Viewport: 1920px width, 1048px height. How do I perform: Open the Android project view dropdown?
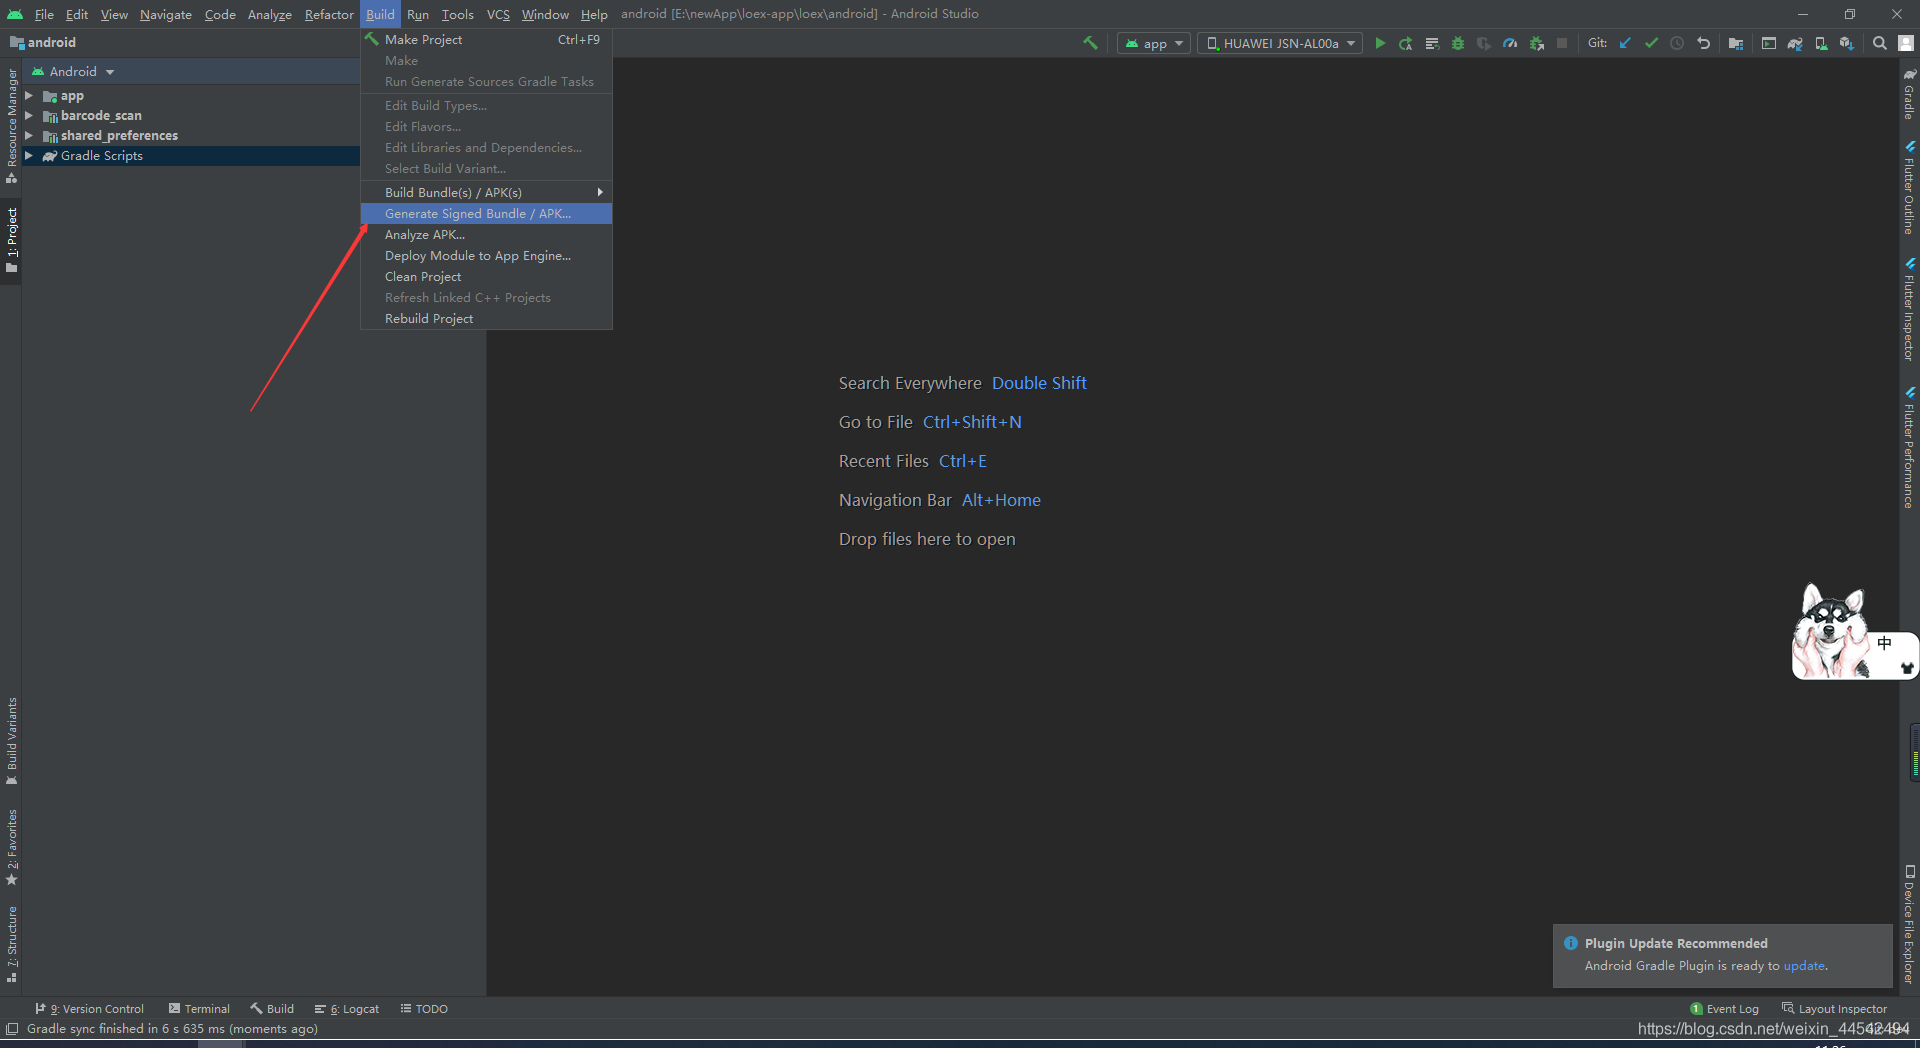click(x=73, y=72)
